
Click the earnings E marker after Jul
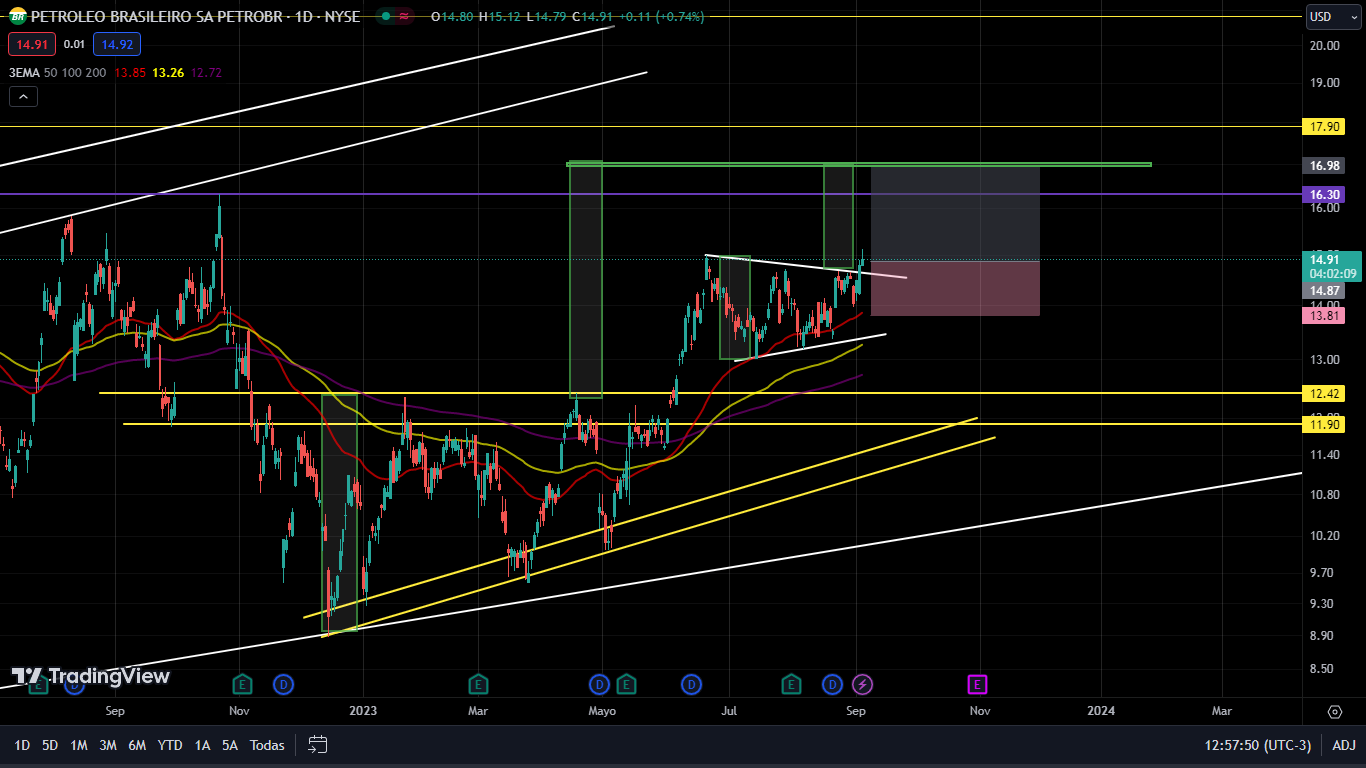791,684
